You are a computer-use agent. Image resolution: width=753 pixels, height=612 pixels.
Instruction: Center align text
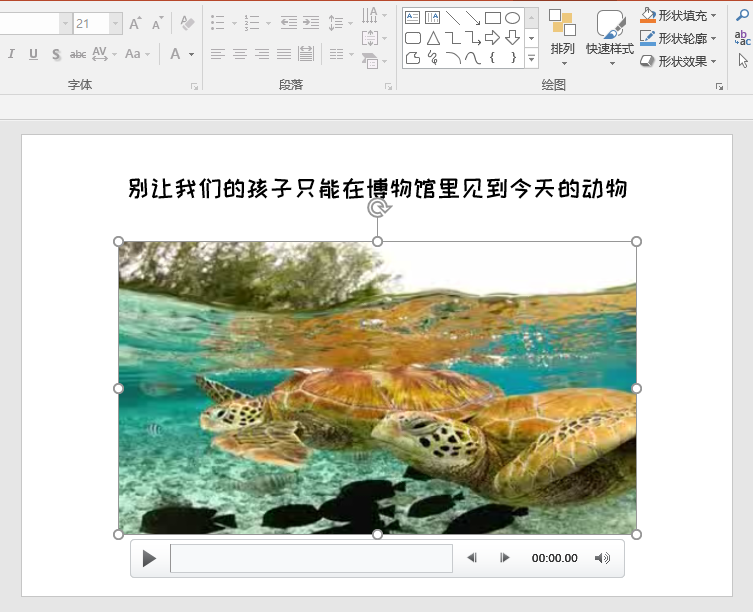pos(240,54)
